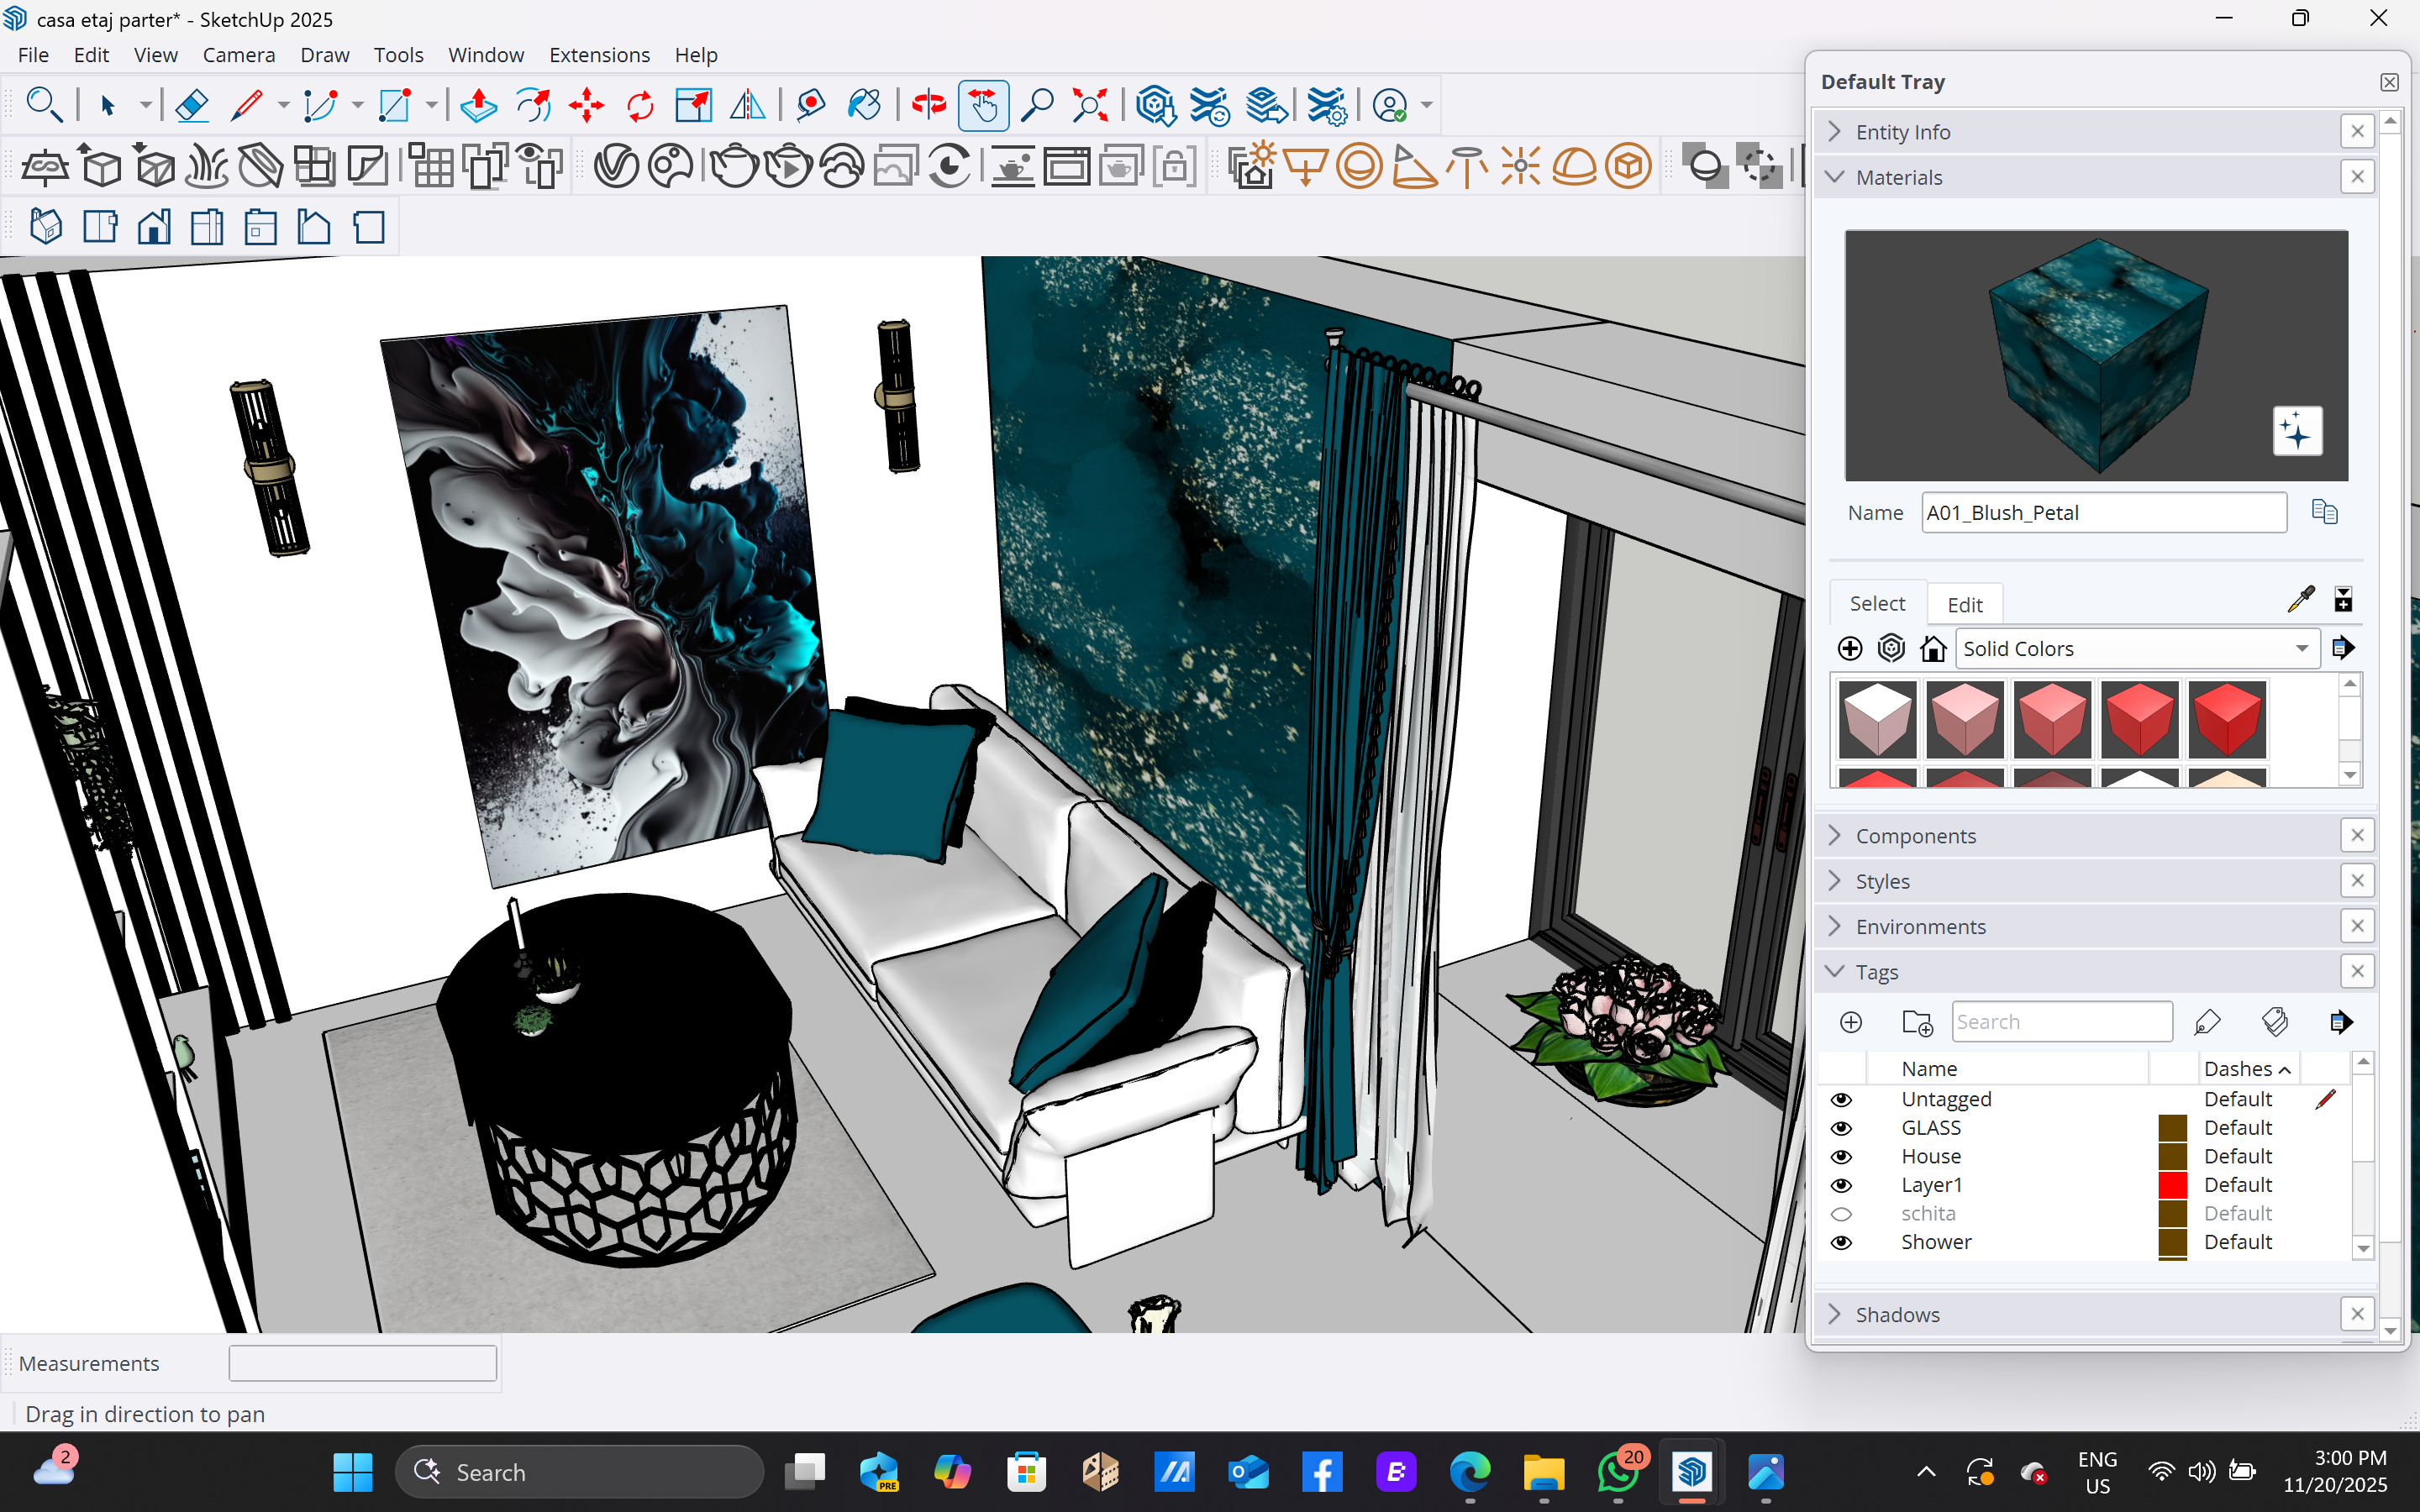Screen dimensions: 2420x1512
Task: Switch to the Edit materials tab
Action: point(1964,605)
